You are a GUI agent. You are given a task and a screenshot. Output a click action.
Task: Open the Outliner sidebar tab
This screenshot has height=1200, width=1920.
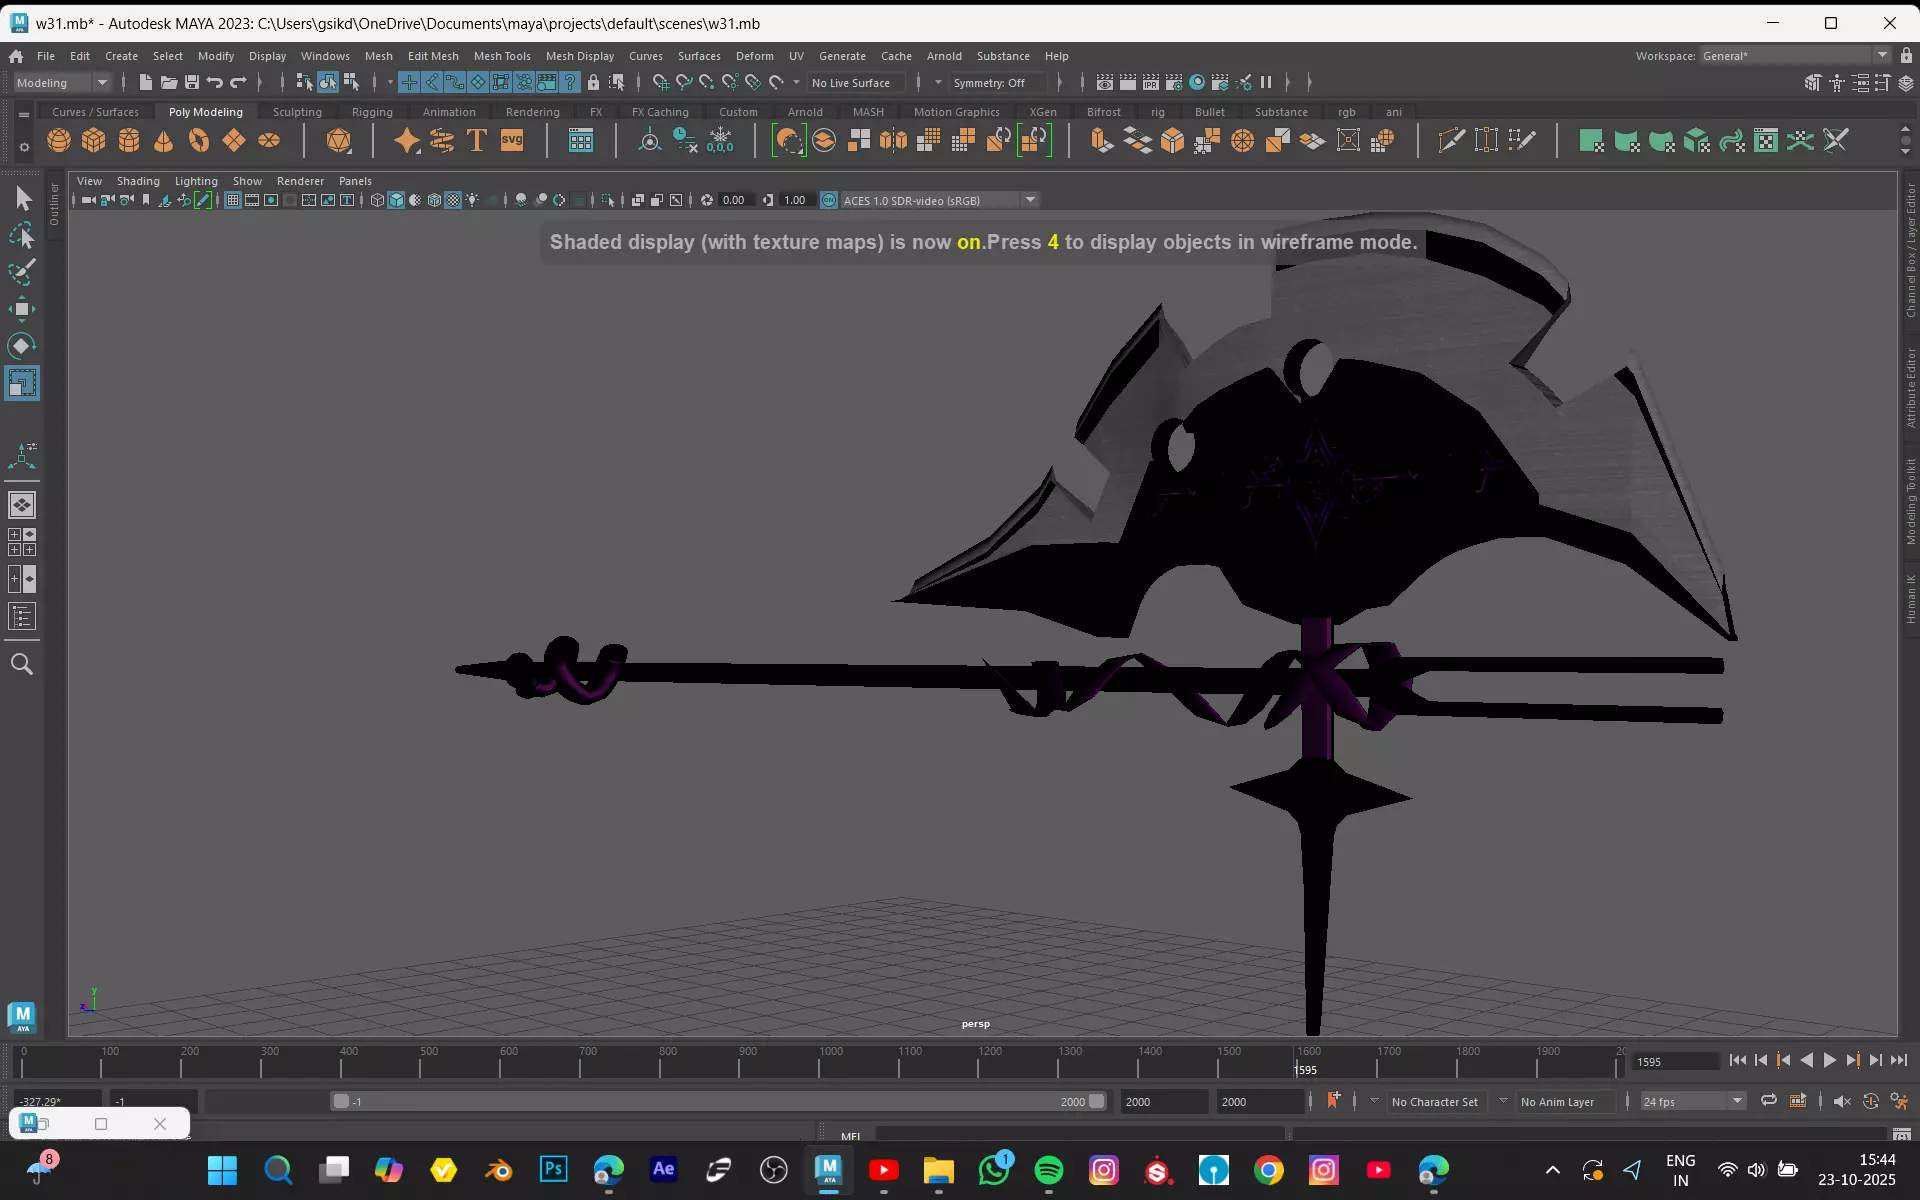pyautogui.click(x=54, y=205)
